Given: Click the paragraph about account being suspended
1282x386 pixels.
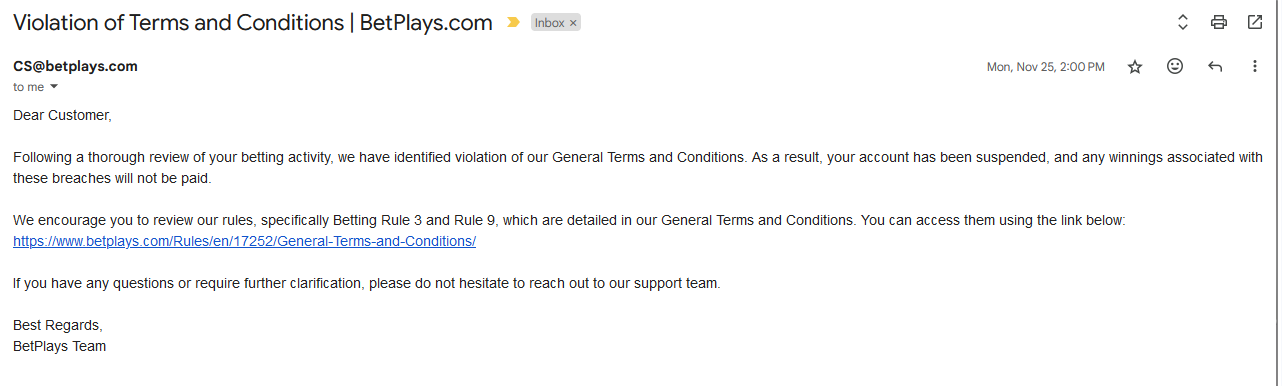Looking at the screenshot, I should [x=638, y=167].
